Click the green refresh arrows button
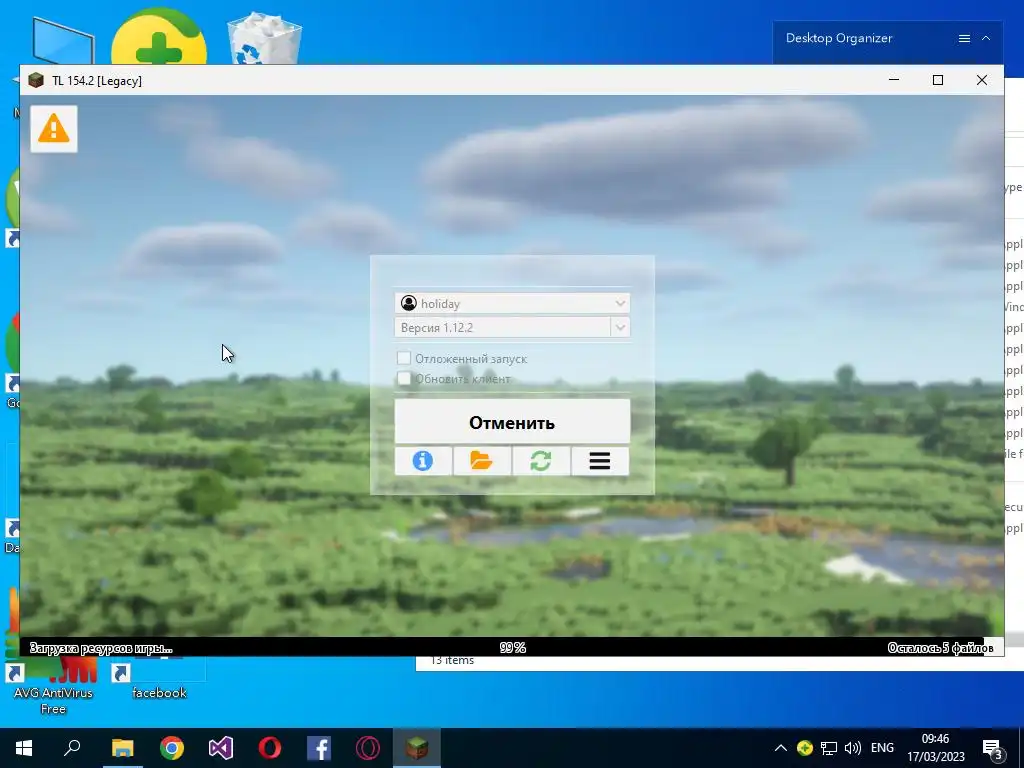 [x=541, y=461]
